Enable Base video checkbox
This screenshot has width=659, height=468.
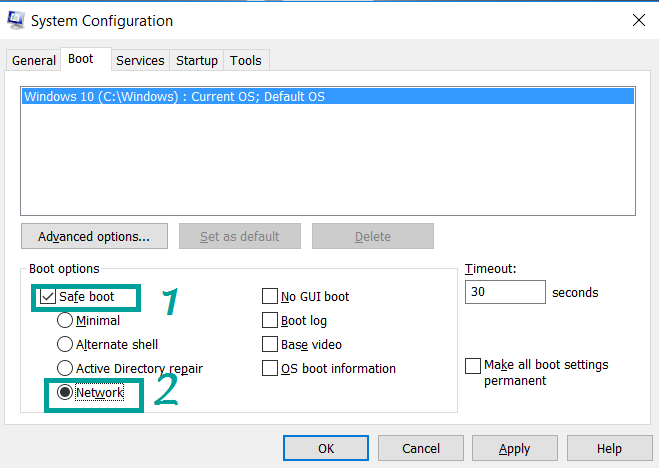click(x=270, y=345)
